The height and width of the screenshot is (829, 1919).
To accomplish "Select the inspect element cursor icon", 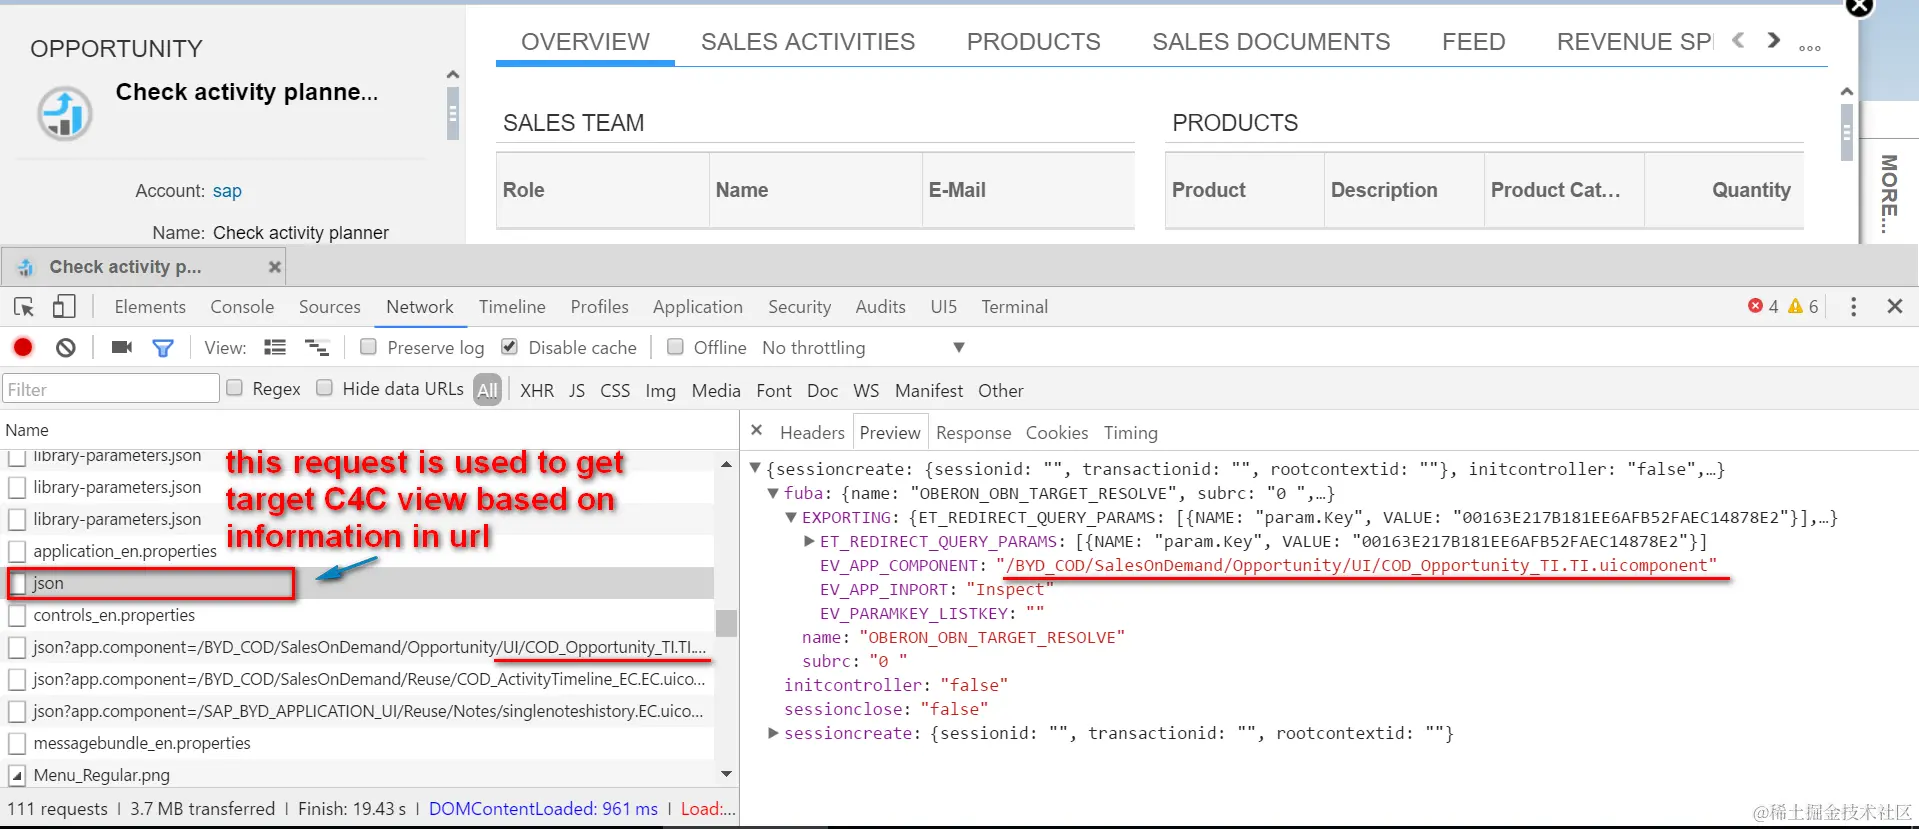I will tap(24, 307).
